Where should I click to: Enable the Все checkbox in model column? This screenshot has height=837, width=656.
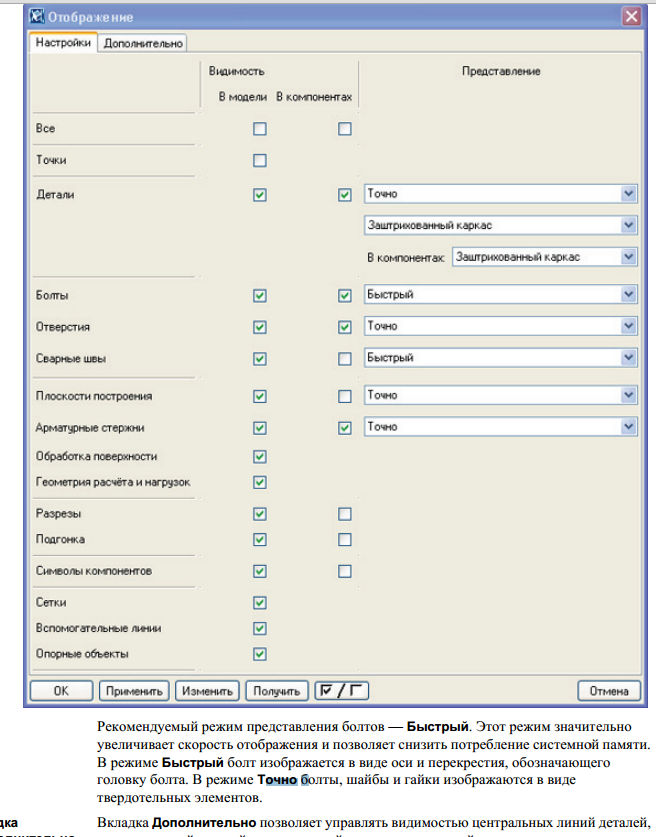pos(260,129)
